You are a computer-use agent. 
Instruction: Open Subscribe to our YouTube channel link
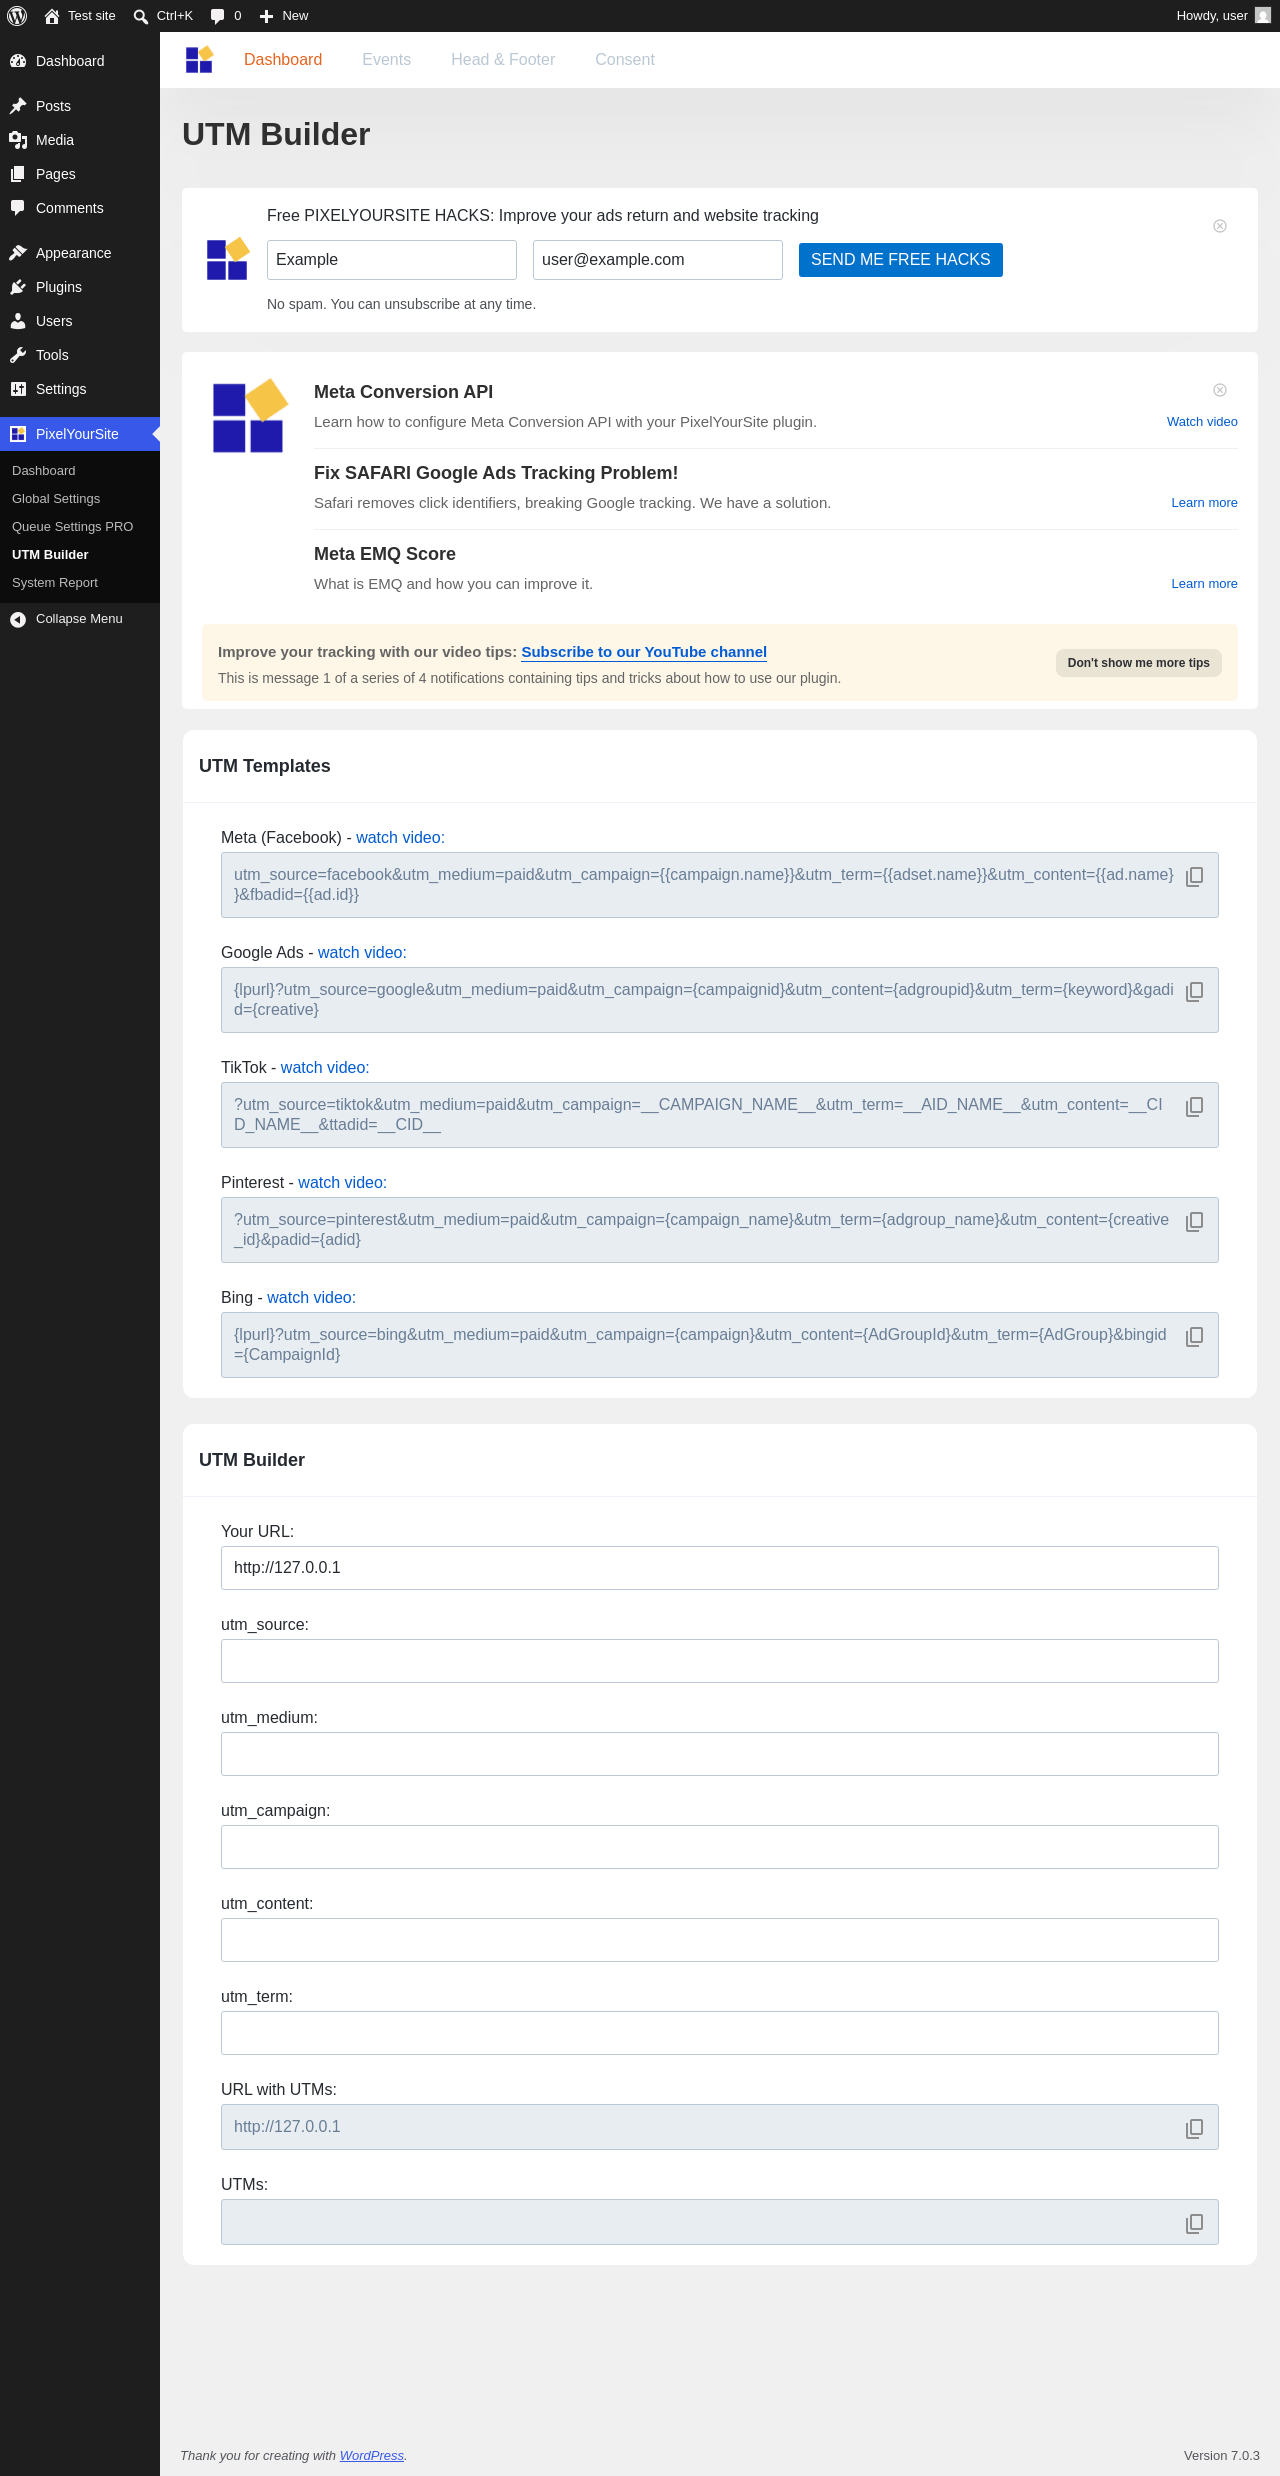pyautogui.click(x=644, y=652)
